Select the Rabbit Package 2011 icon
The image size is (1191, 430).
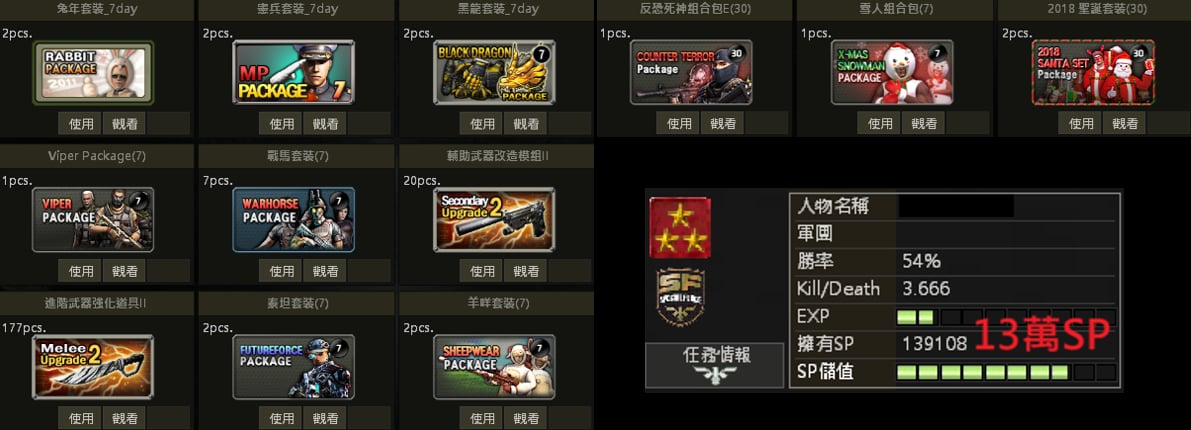[93, 73]
